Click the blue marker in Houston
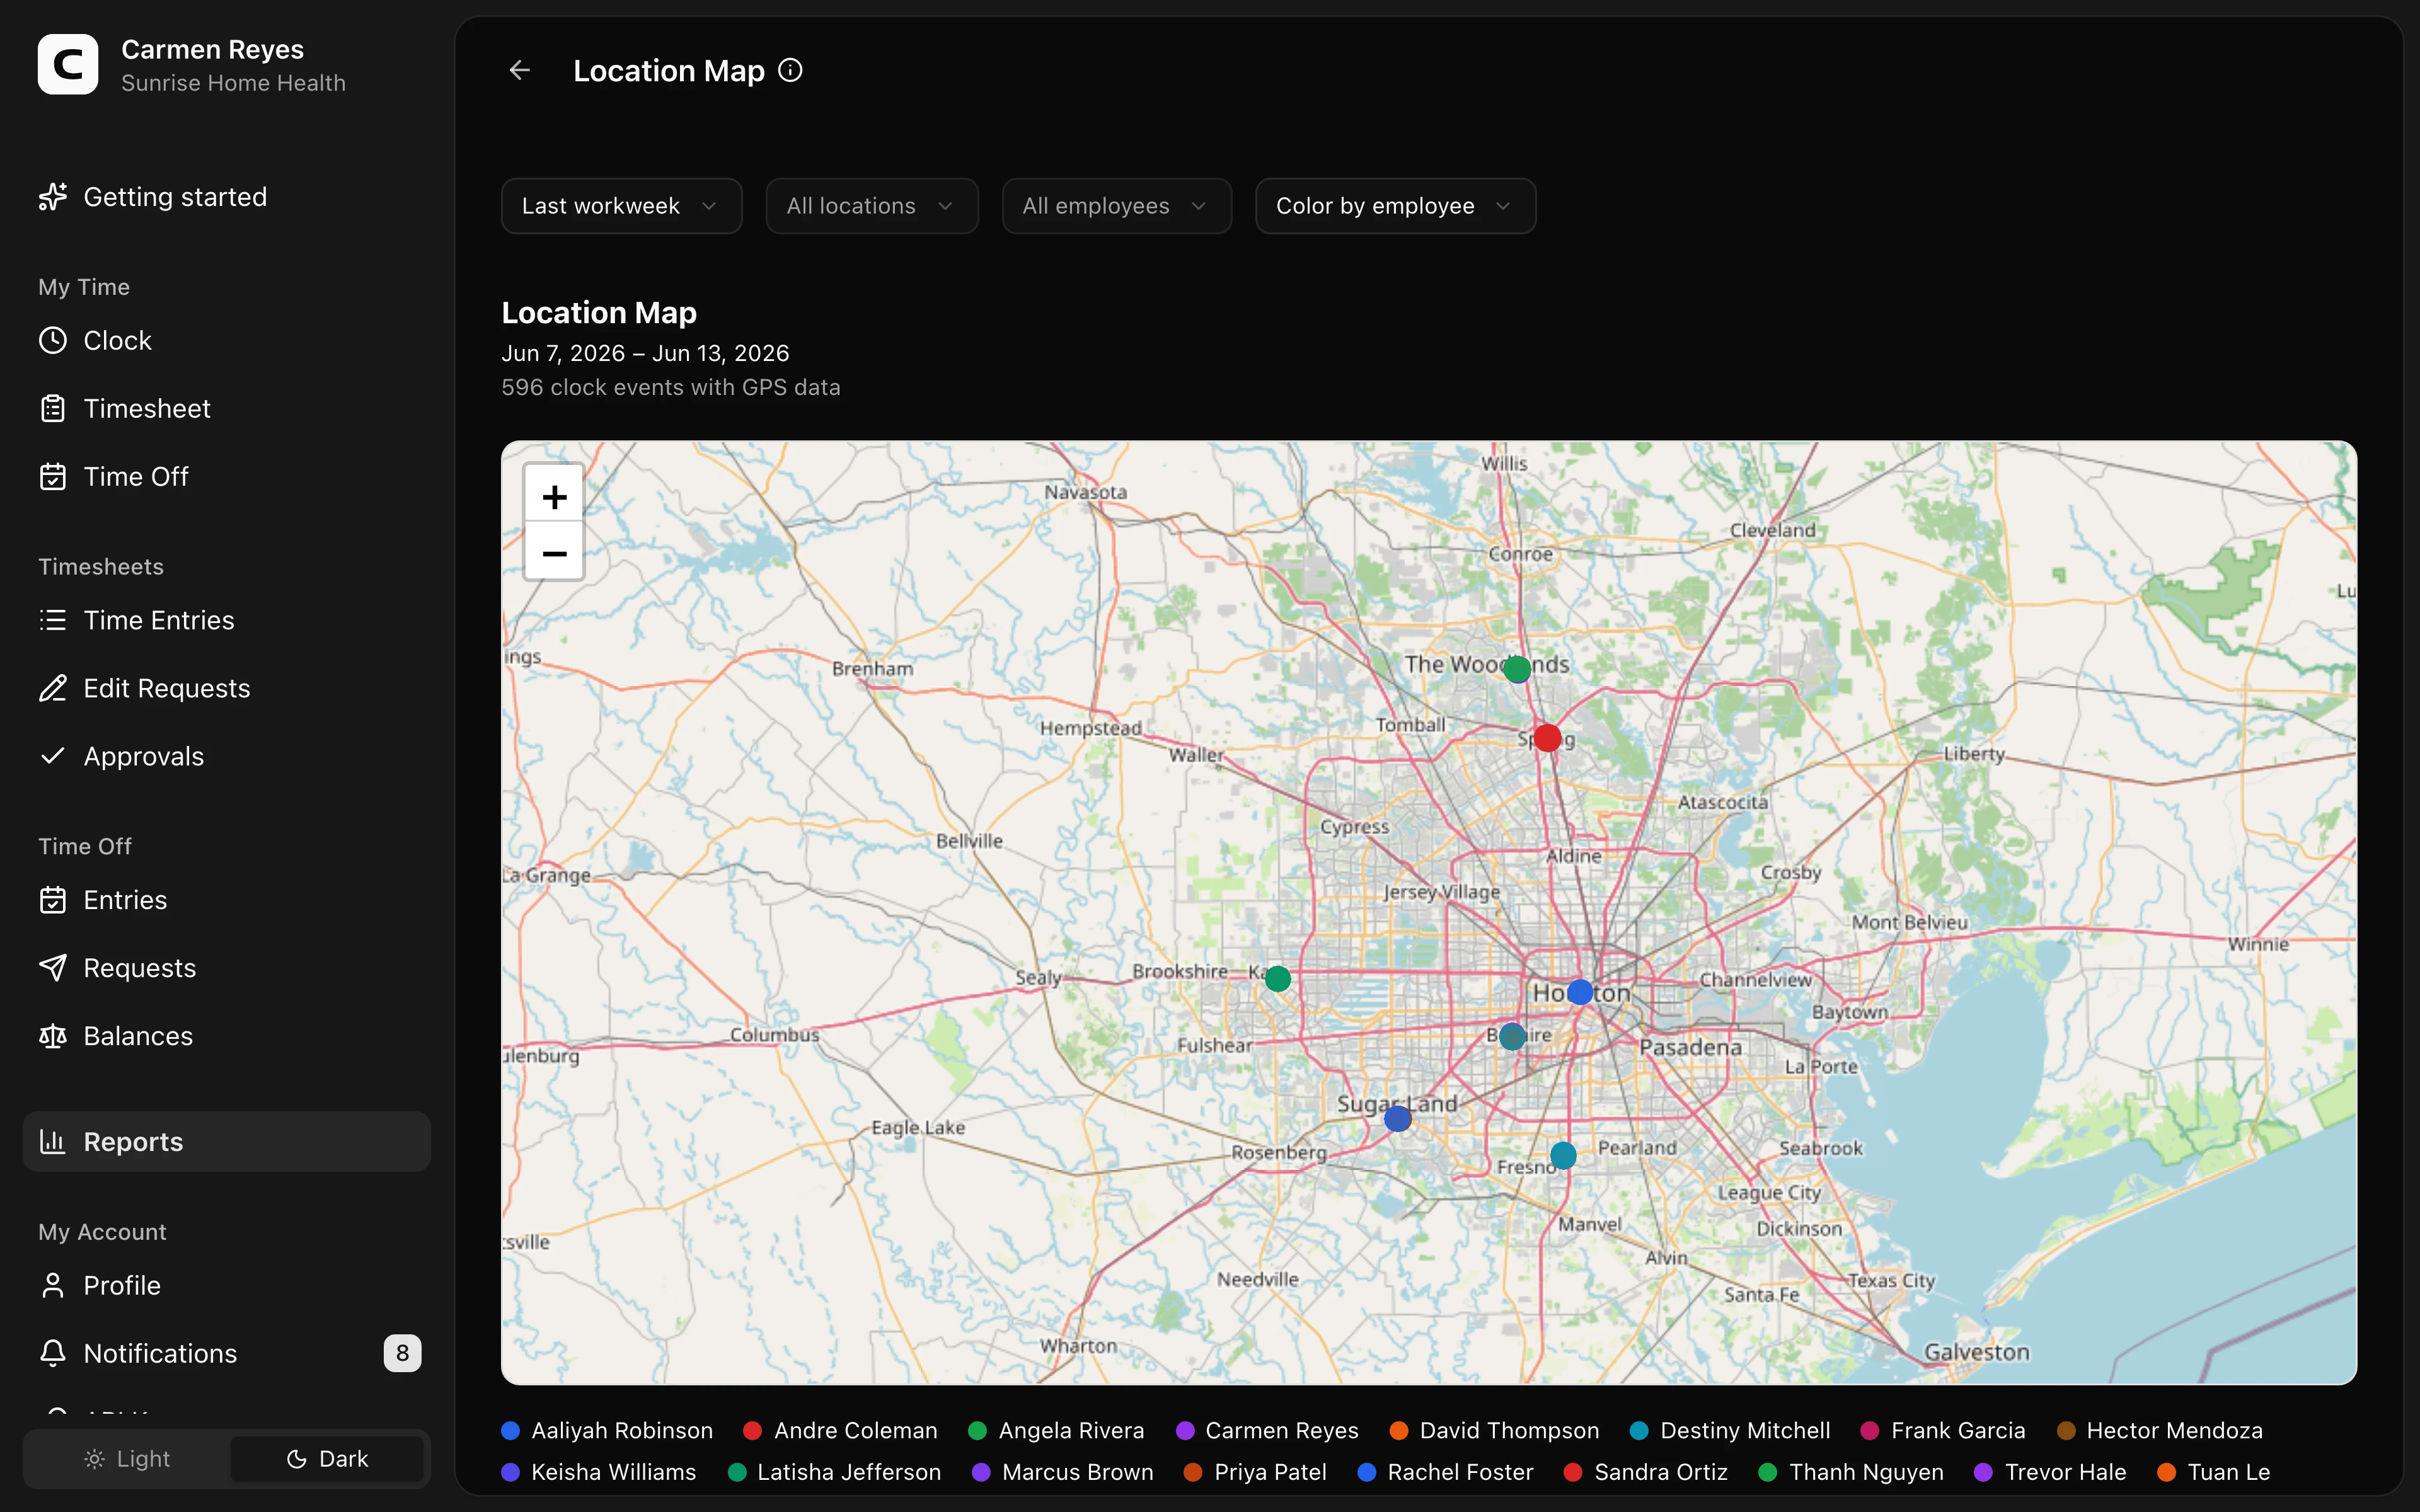Screen dimensions: 2420x1512 [x=1580, y=992]
